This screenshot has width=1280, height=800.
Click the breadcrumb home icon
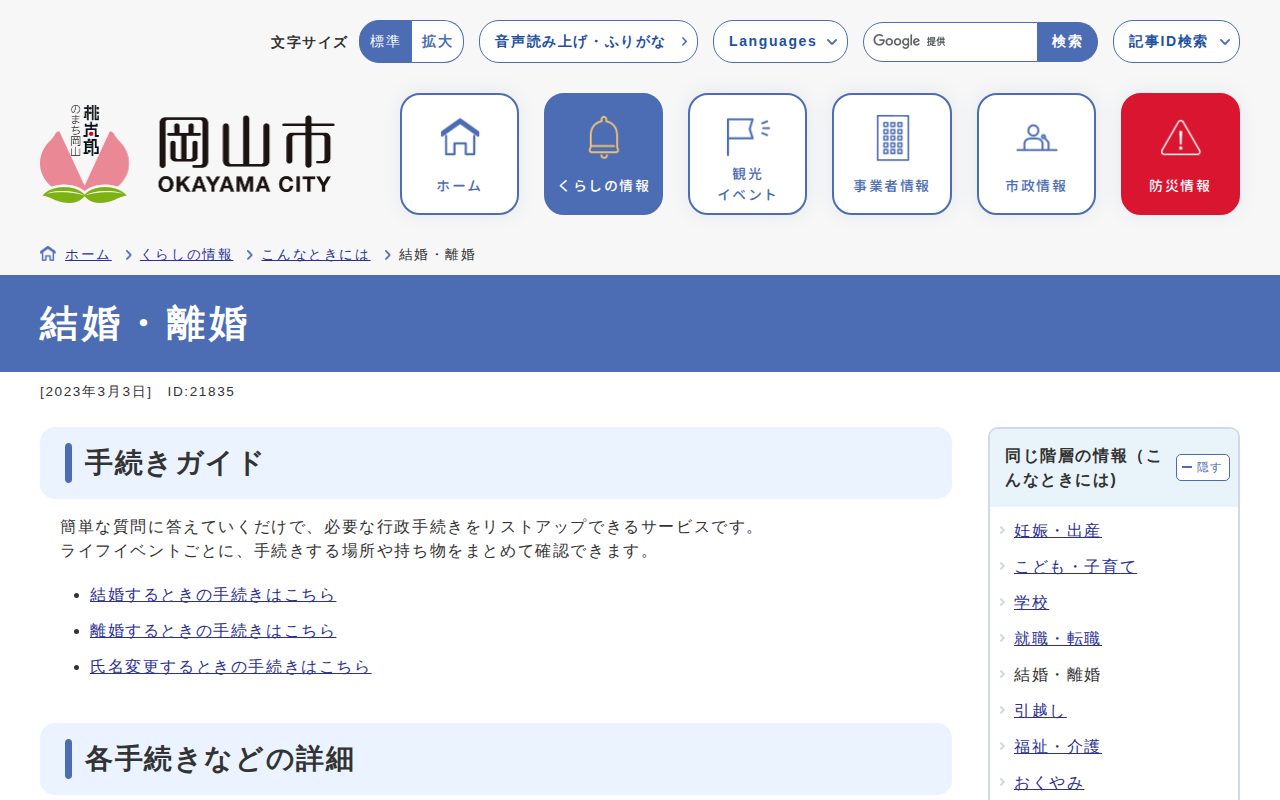pyautogui.click(x=48, y=254)
